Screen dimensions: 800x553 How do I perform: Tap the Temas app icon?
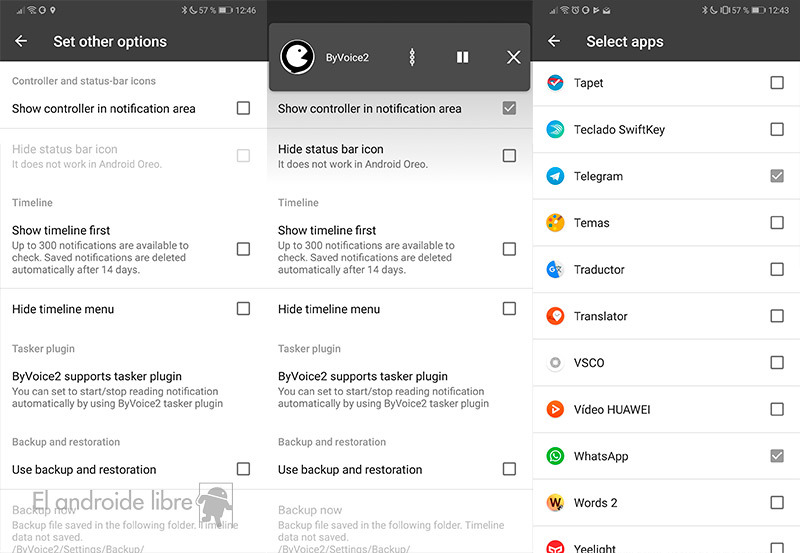click(x=555, y=223)
